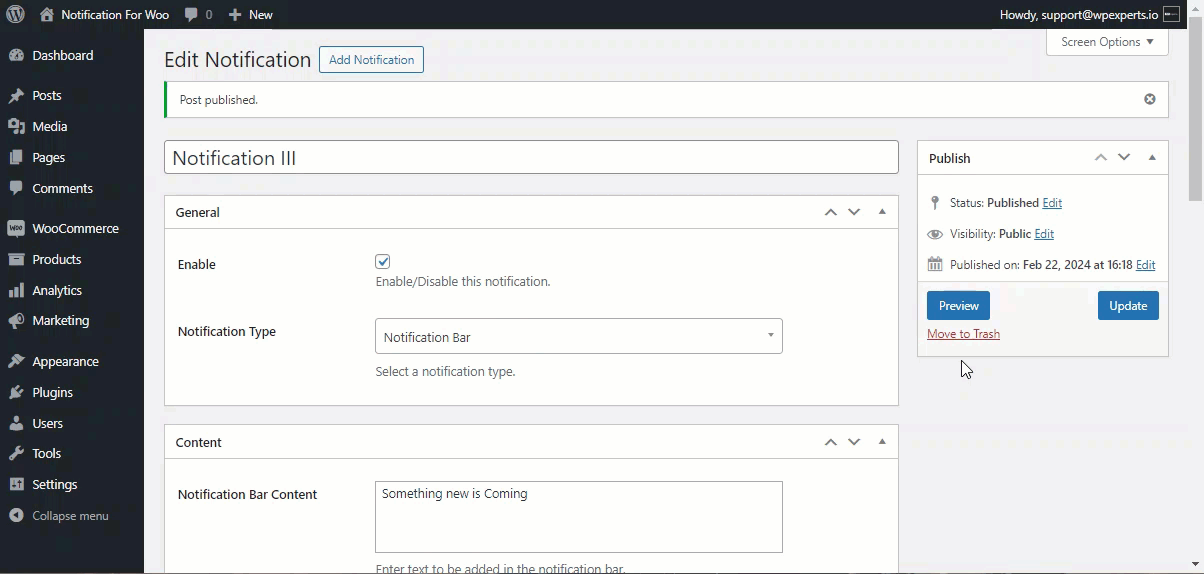Click the Collapse menu arrow icon

(x=16, y=516)
